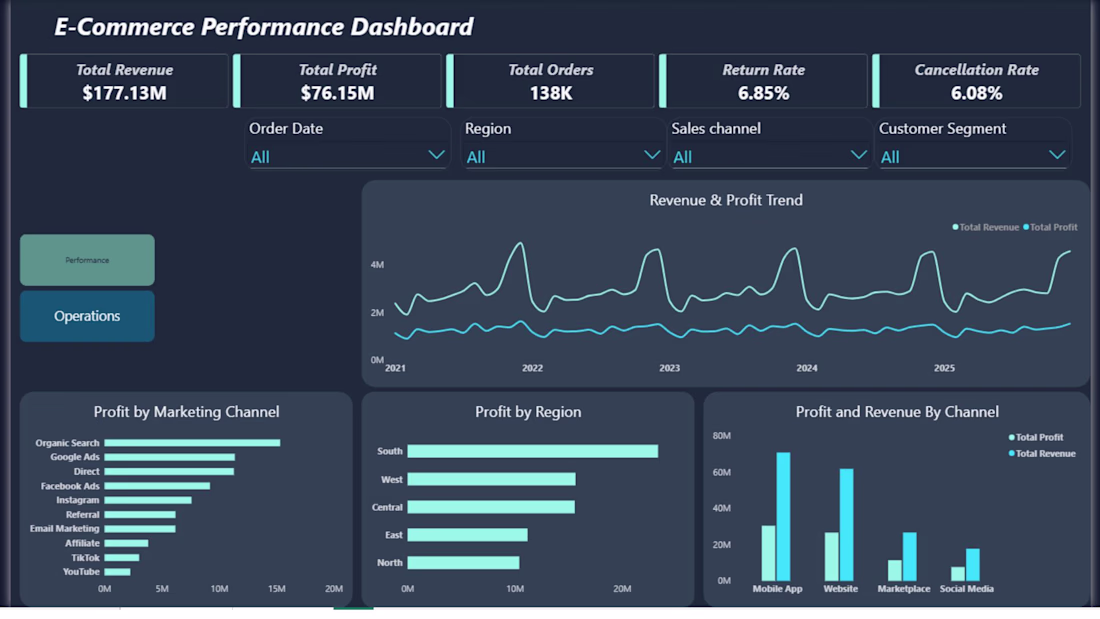Click the Order Date filter label
This screenshot has height=619, width=1100.
(286, 129)
